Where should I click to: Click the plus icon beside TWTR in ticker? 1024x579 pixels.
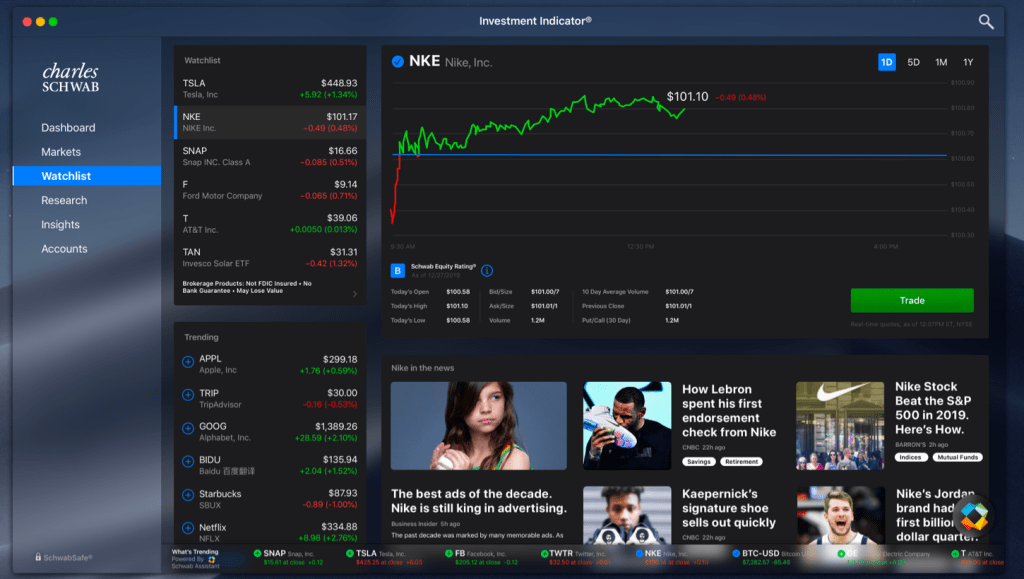click(543, 554)
